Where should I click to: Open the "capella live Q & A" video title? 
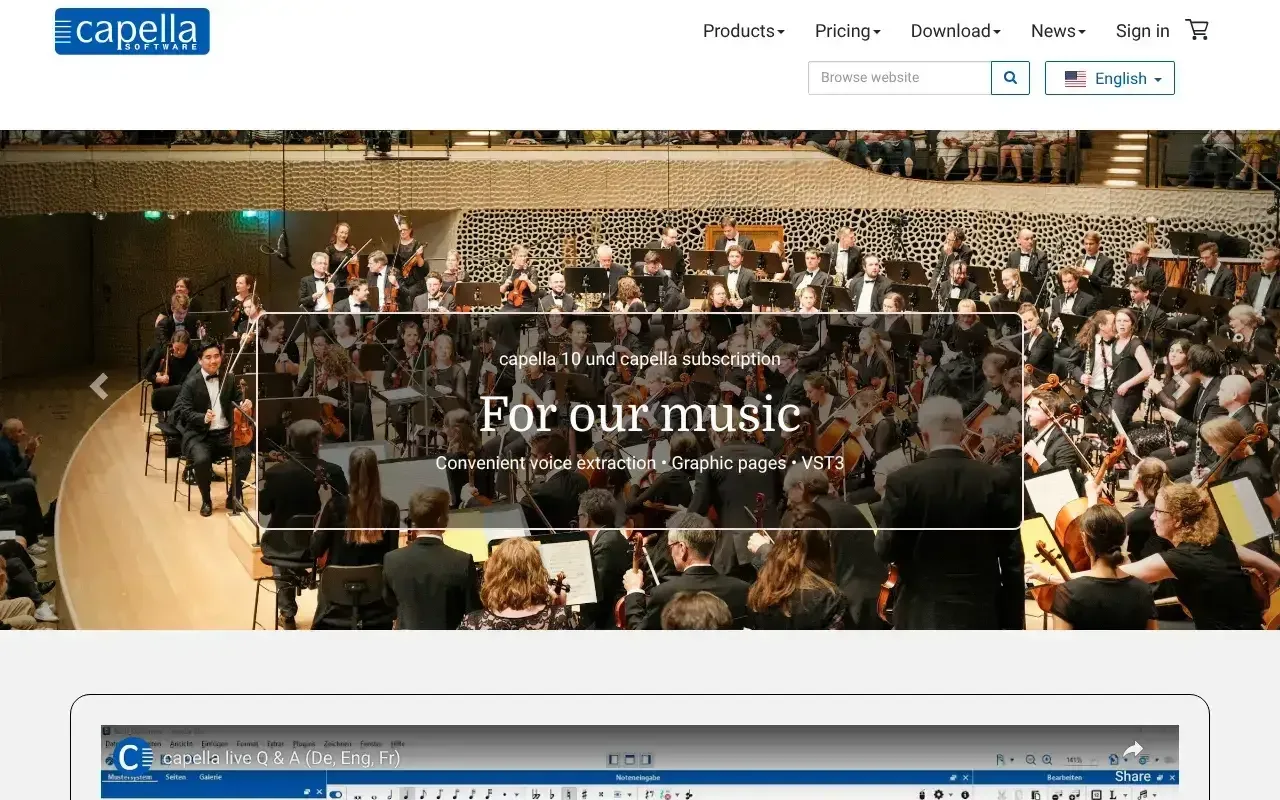click(x=281, y=758)
